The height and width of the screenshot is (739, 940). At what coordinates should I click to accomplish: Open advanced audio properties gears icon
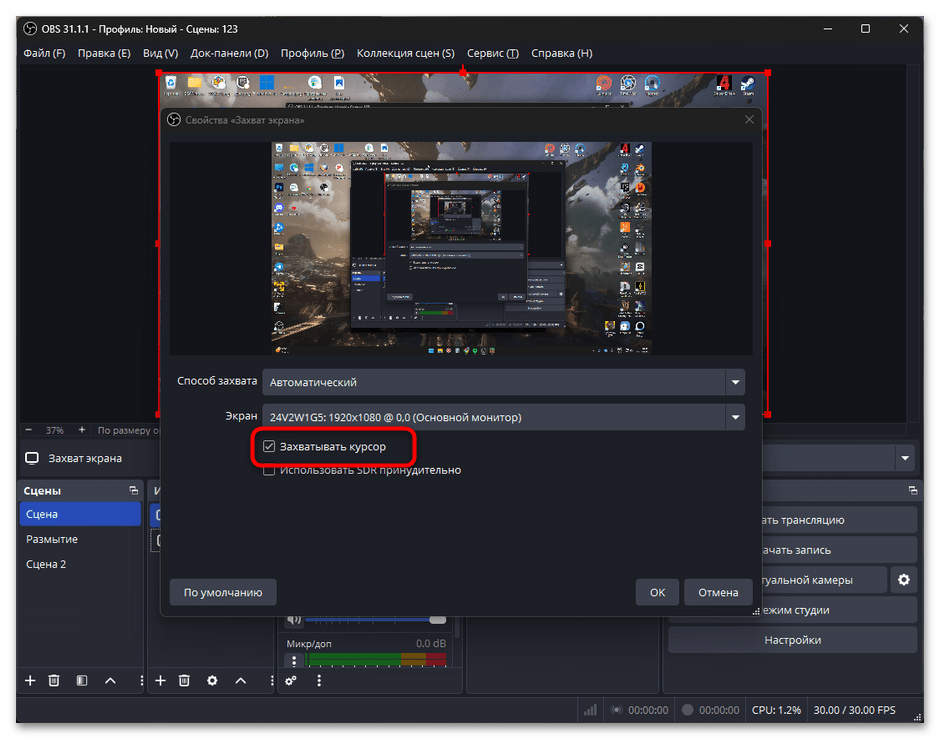click(x=291, y=680)
